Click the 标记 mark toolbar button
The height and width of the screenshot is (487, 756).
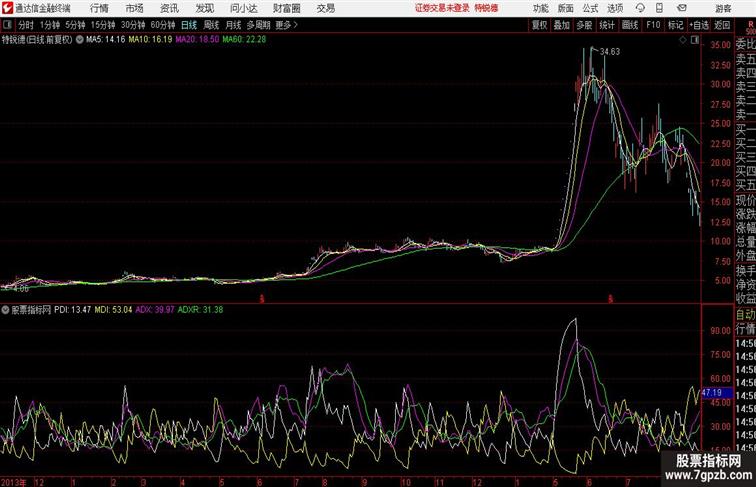pos(675,25)
